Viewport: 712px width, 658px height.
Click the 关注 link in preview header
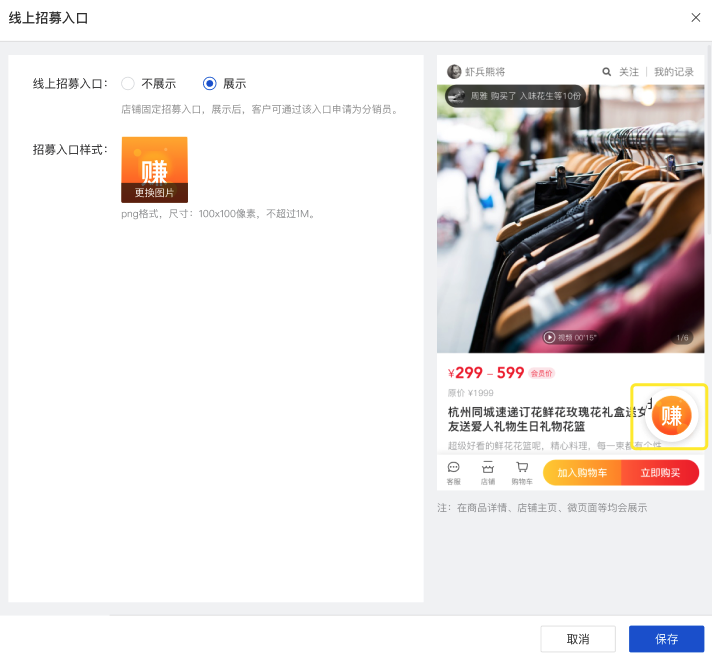click(629, 72)
